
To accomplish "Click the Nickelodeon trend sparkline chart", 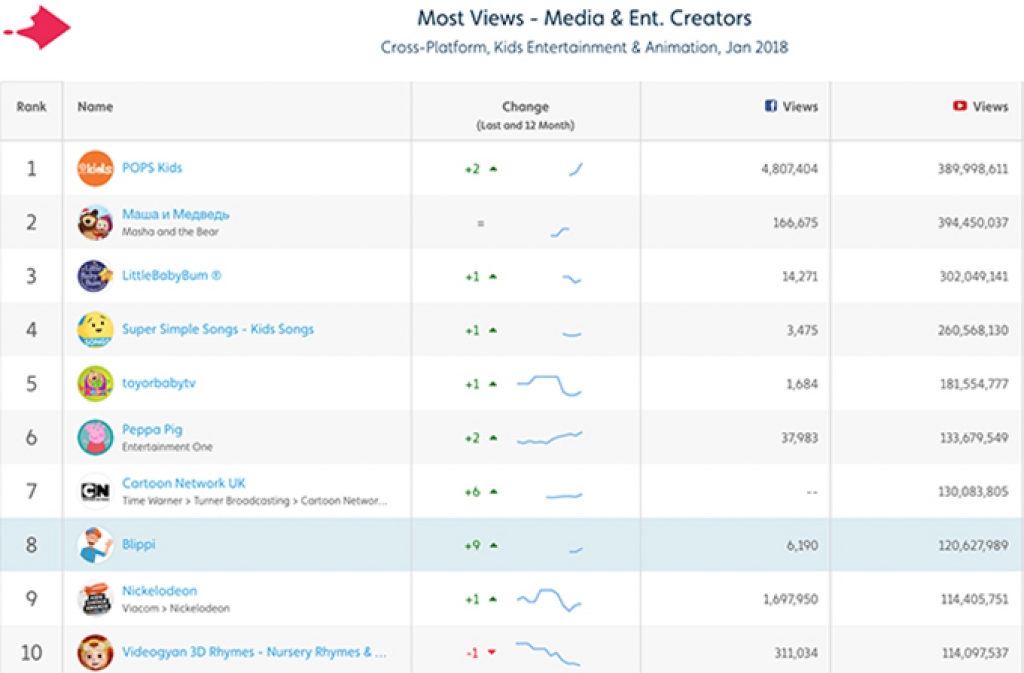I will [549, 600].
